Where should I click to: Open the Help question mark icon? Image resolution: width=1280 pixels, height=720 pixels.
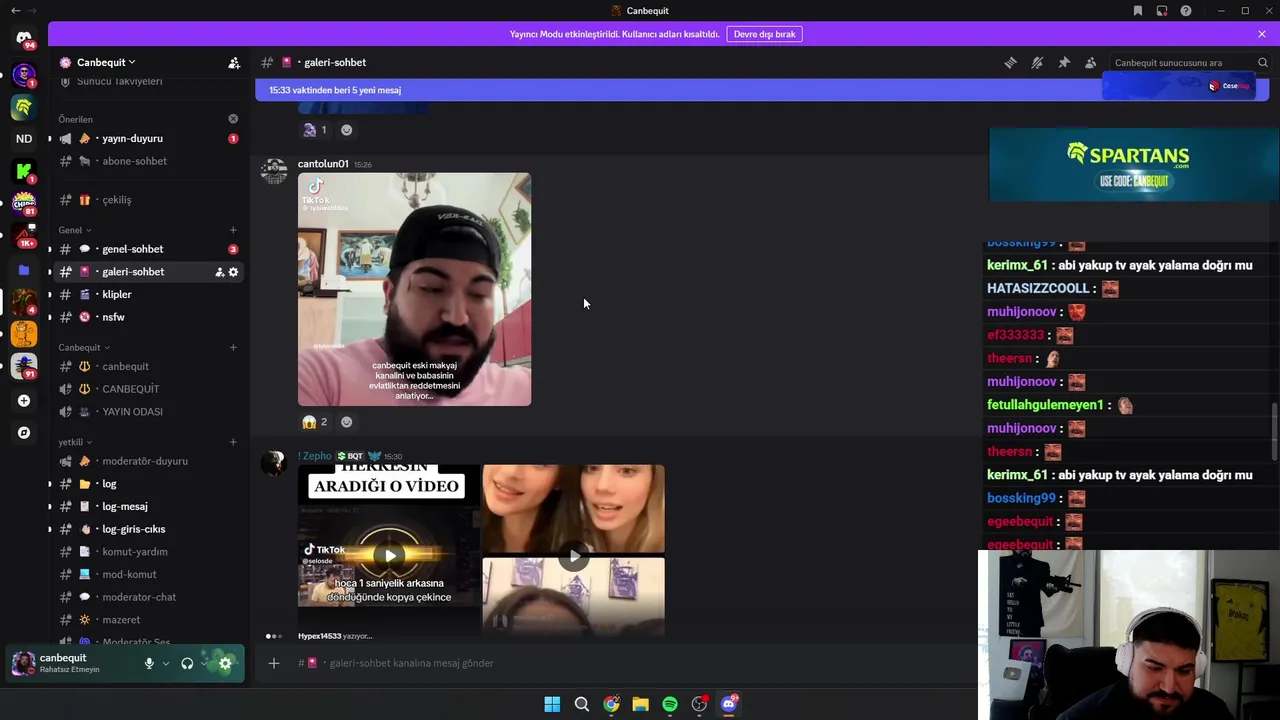pyautogui.click(x=1186, y=11)
